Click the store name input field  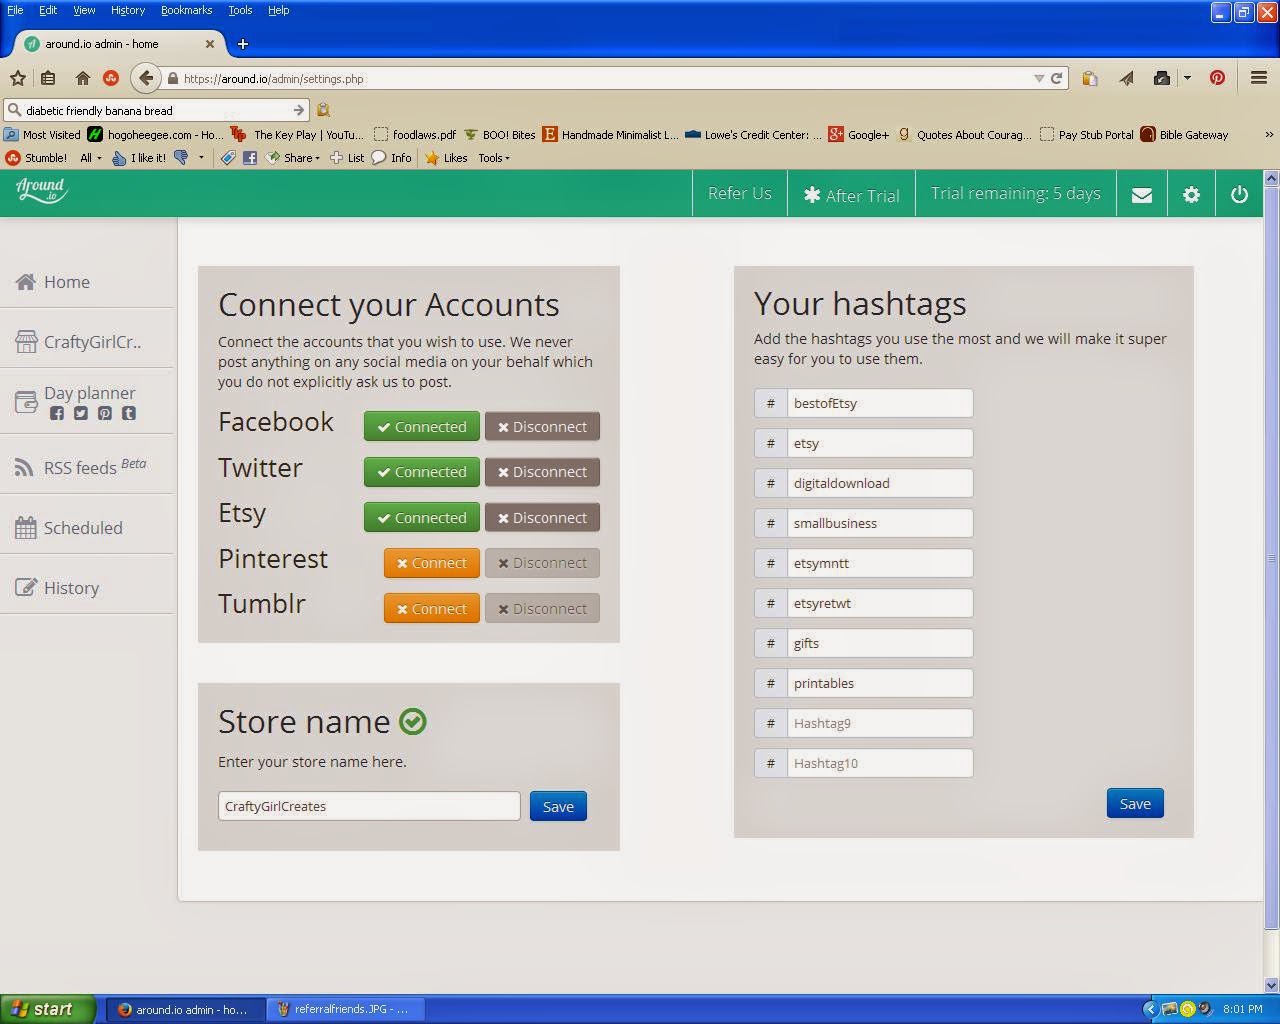coord(369,806)
